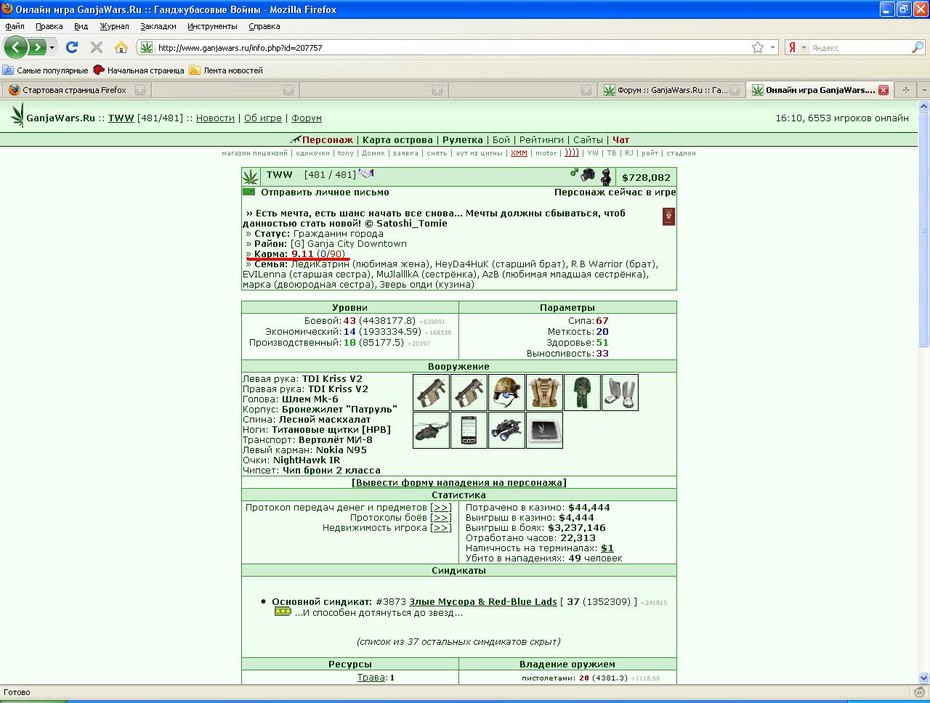Open the ЛедиКатрин family member link
This screenshot has width=930, height=703.
point(320,264)
